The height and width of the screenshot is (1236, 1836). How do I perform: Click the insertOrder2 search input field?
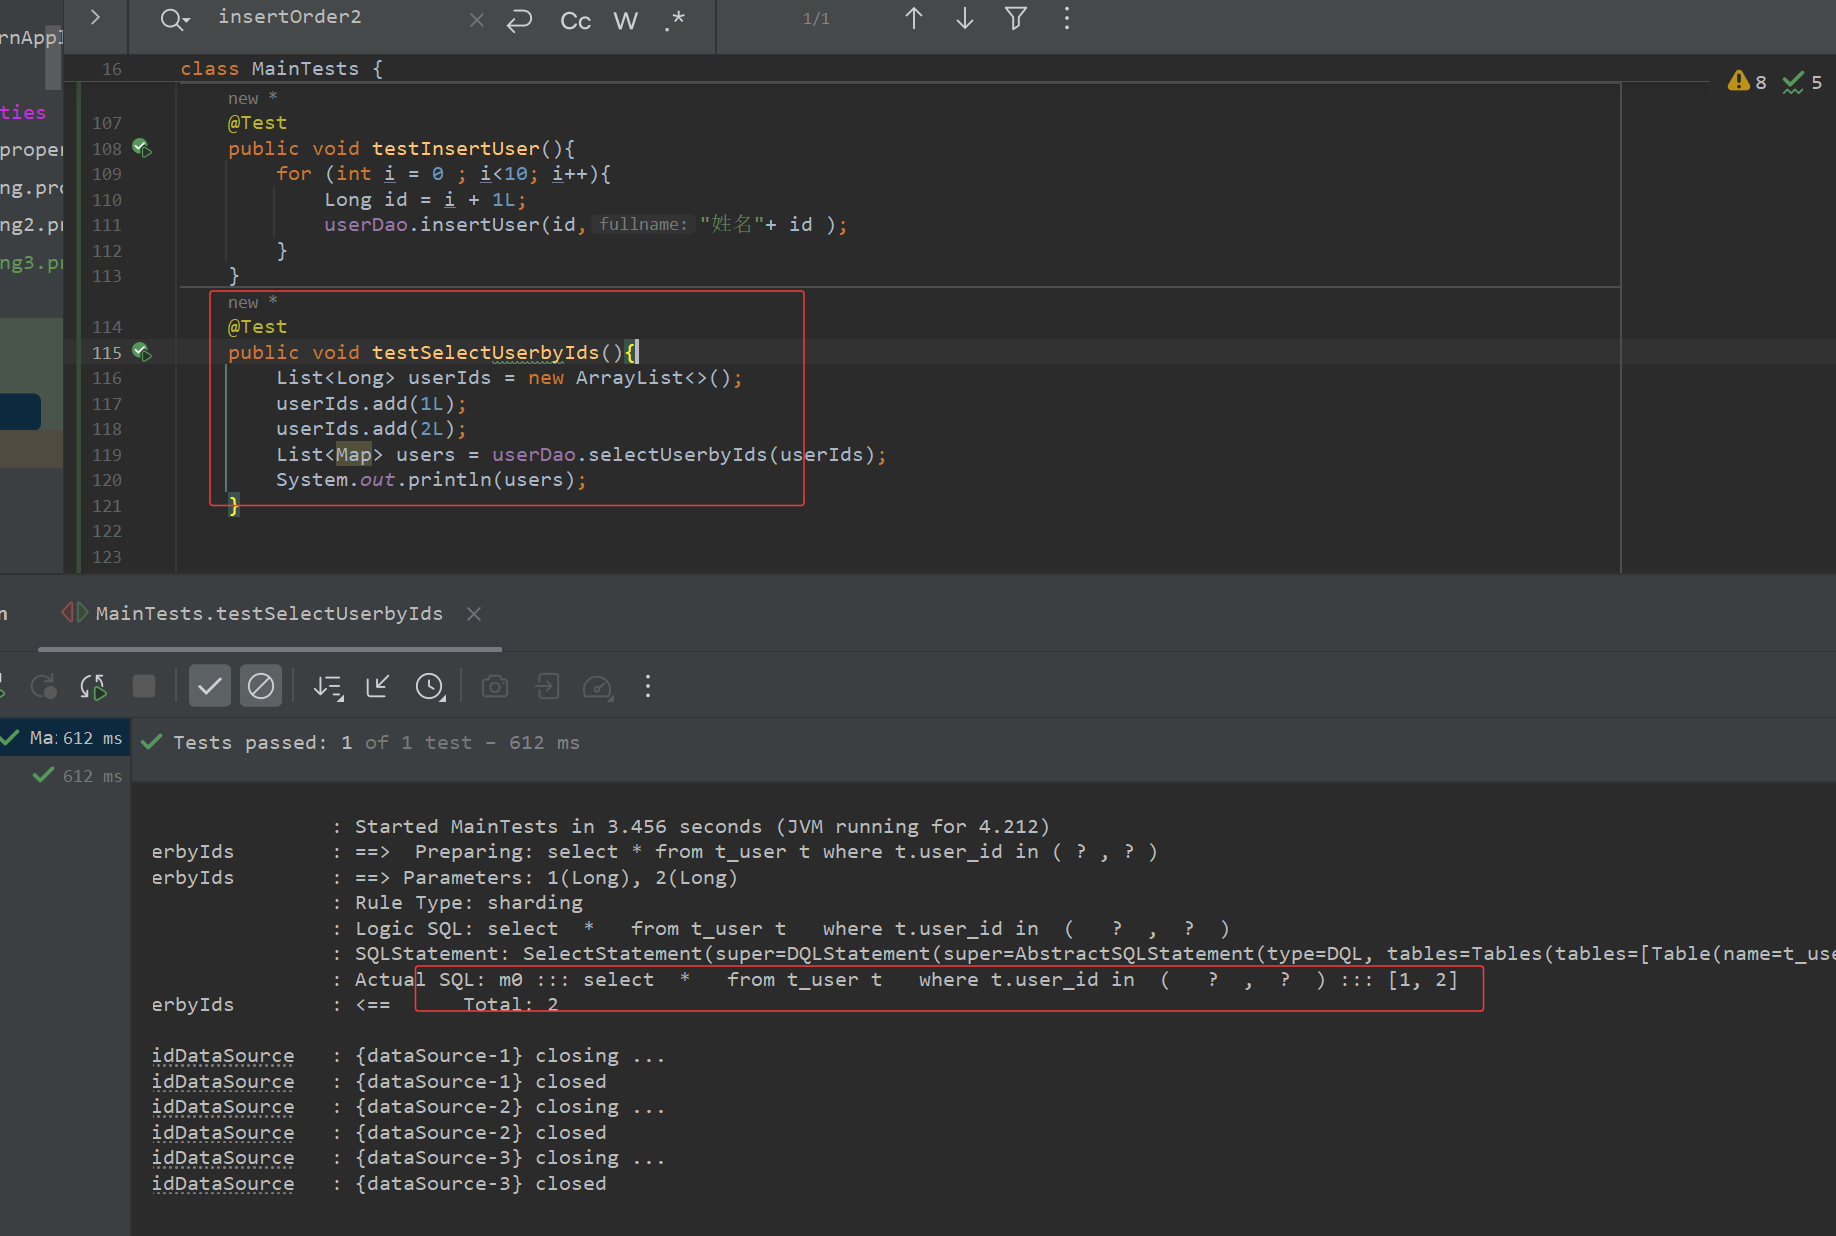(340, 17)
